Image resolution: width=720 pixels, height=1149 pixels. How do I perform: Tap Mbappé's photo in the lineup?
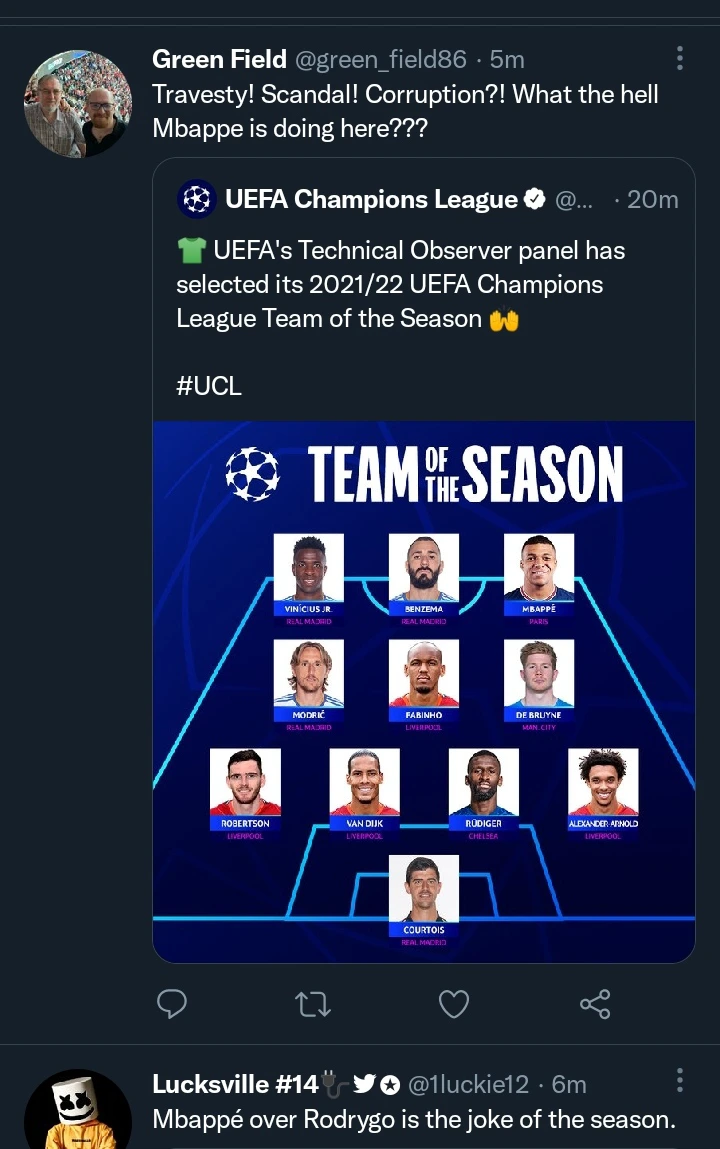coord(539,568)
